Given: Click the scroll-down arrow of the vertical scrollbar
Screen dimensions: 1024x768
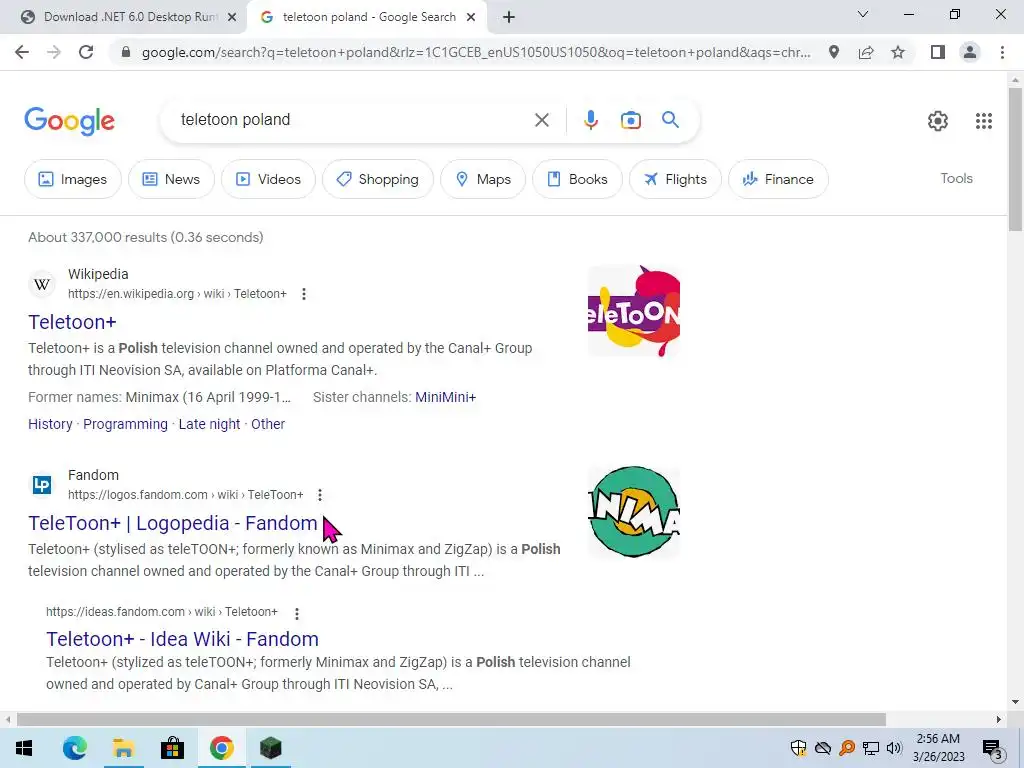Looking at the screenshot, I should [1015, 702].
